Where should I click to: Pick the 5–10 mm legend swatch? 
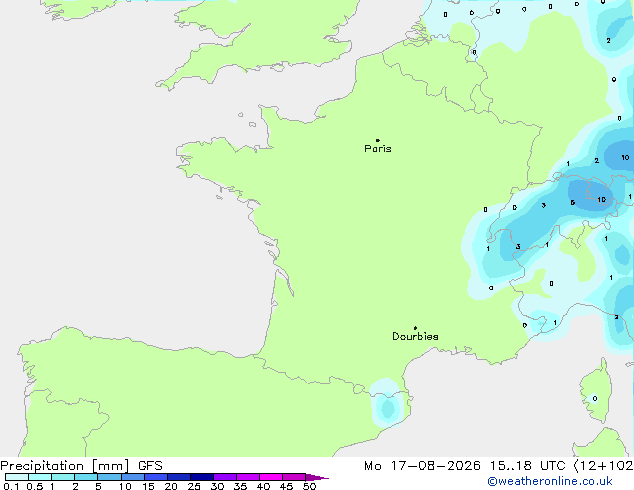[x=109, y=477]
